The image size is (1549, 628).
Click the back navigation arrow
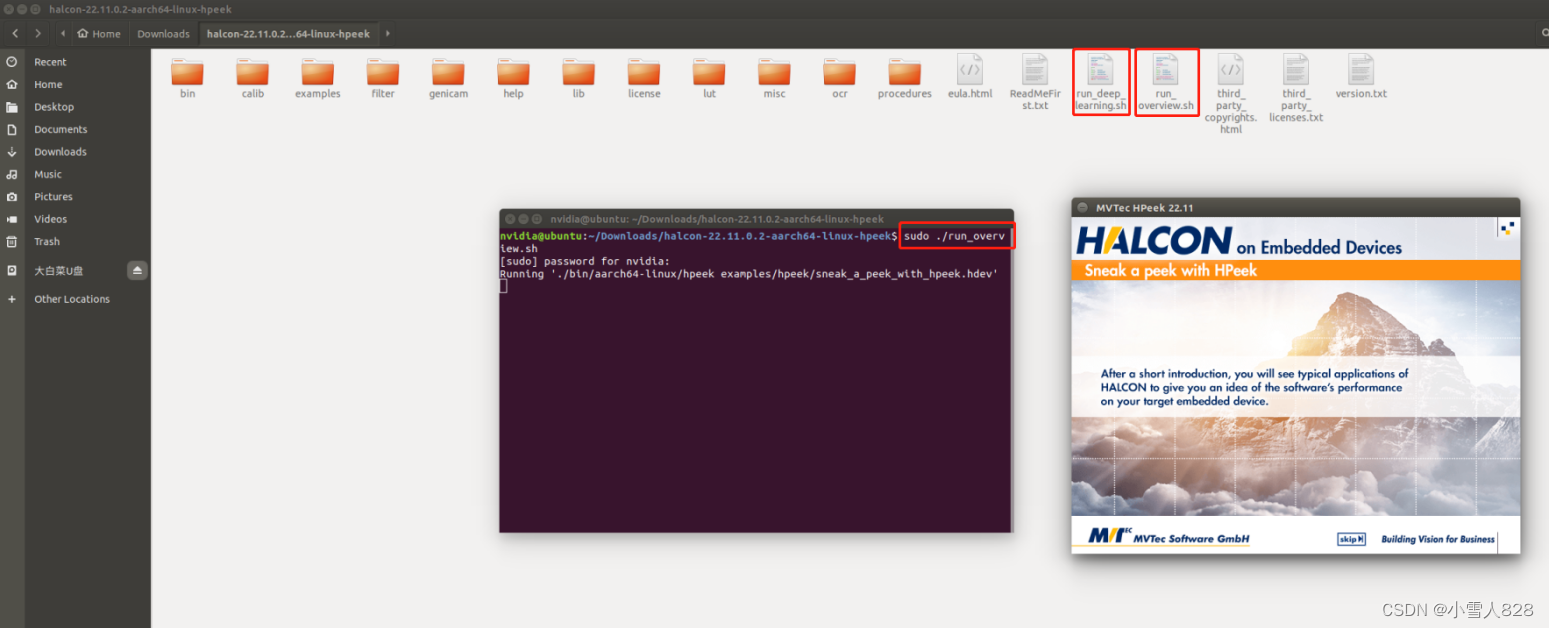pos(14,32)
